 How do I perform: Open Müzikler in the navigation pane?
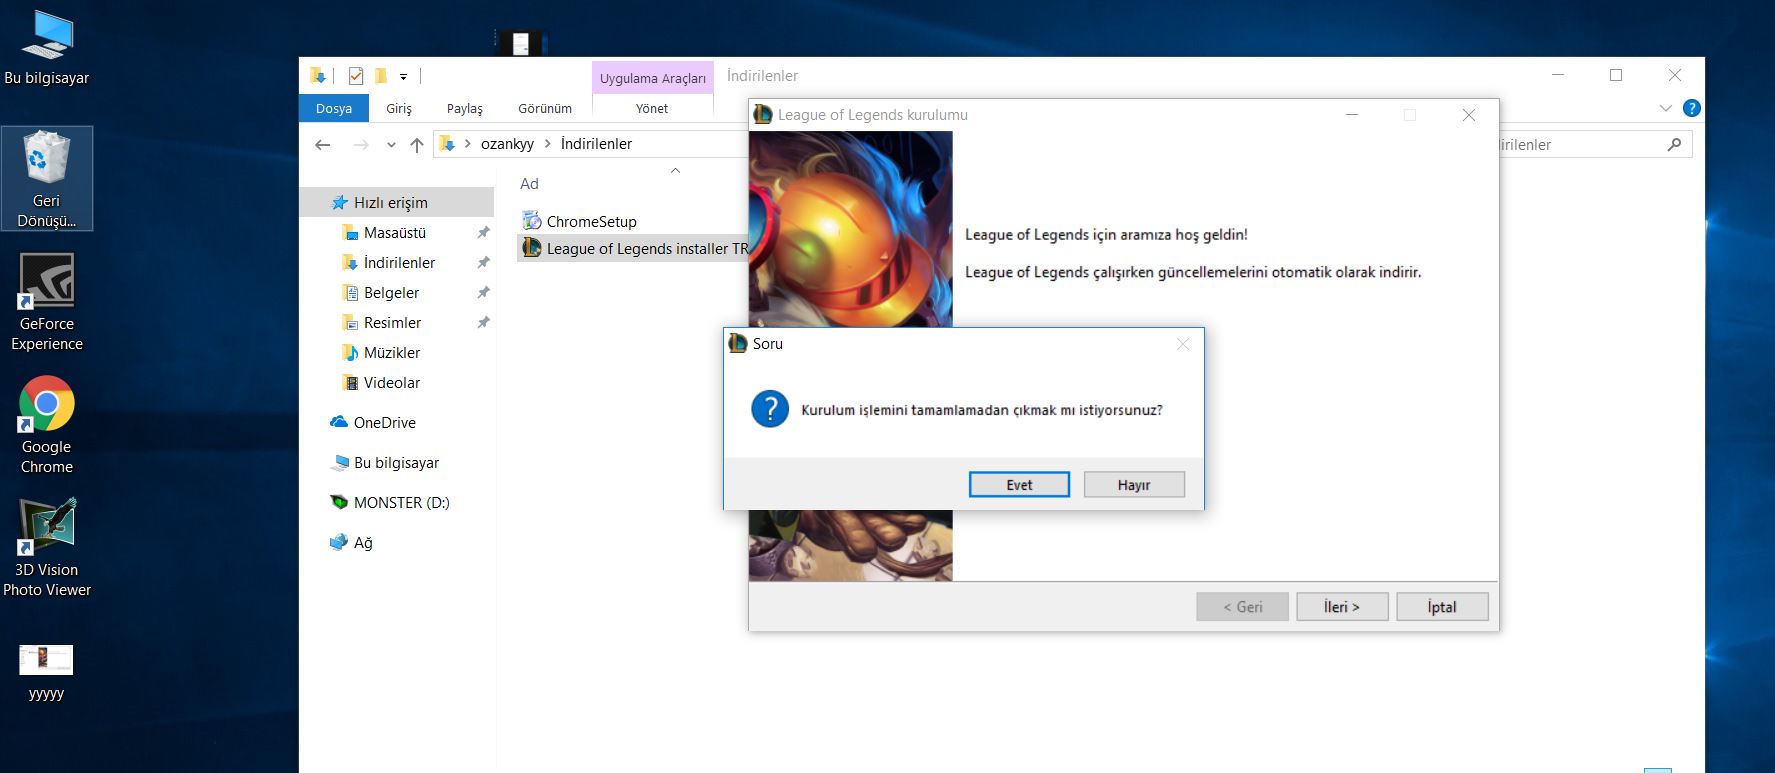click(x=392, y=352)
